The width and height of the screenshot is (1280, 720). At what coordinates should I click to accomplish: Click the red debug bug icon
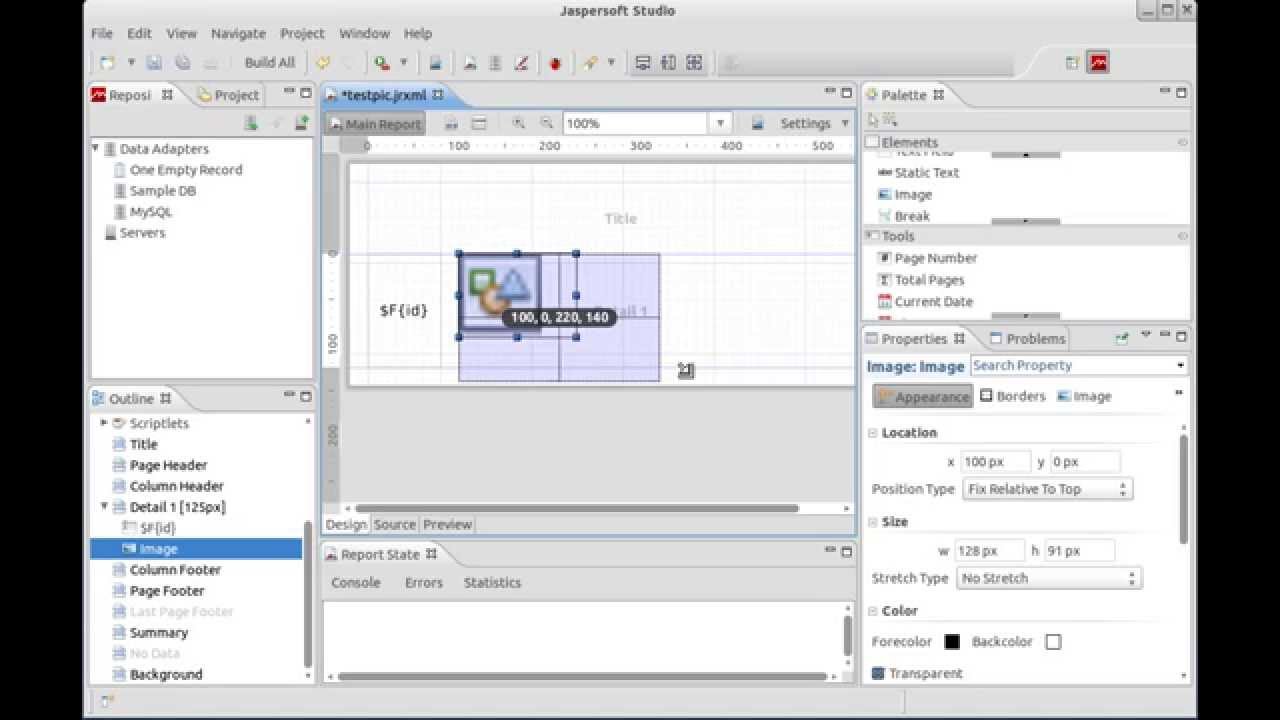click(555, 63)
